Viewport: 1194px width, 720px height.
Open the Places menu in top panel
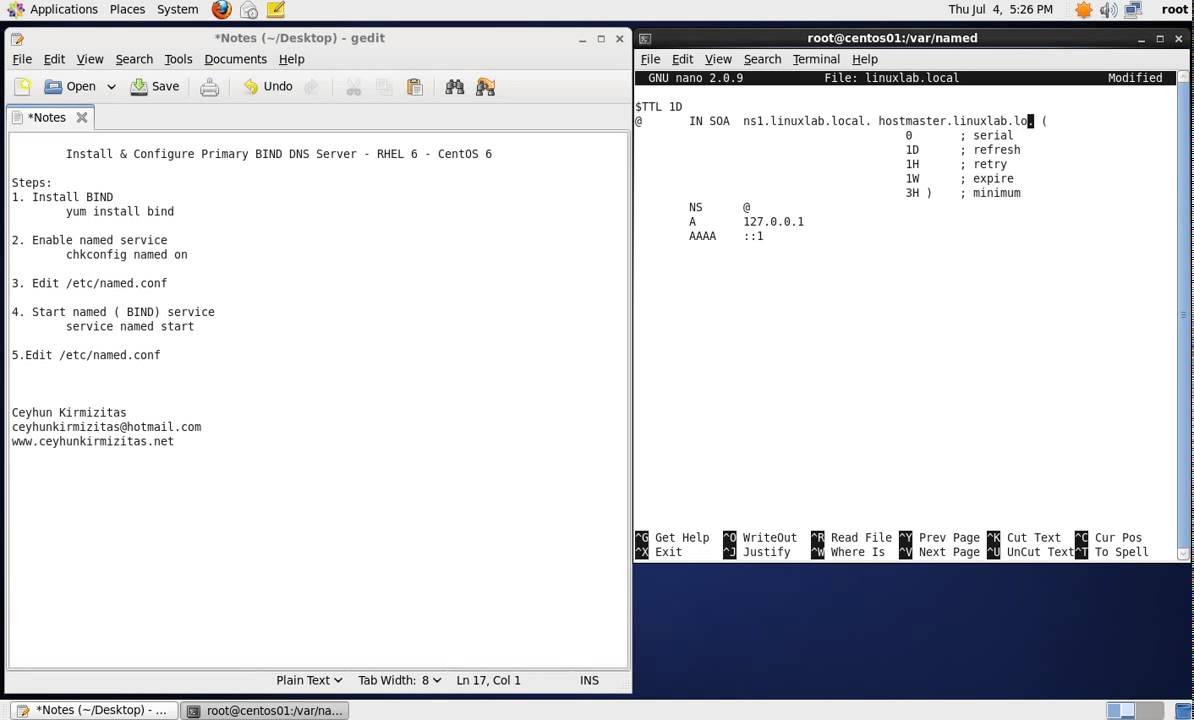(x=127, y=9)
